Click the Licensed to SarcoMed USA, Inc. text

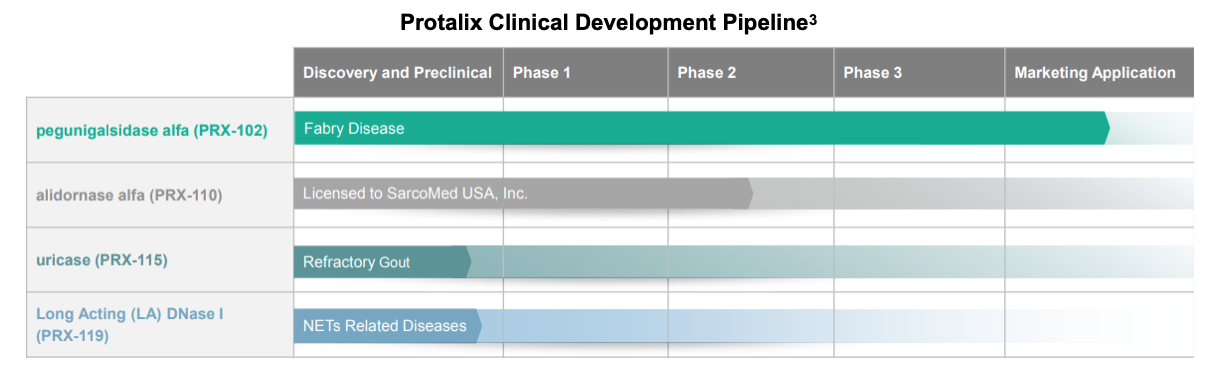coord(415,193)
